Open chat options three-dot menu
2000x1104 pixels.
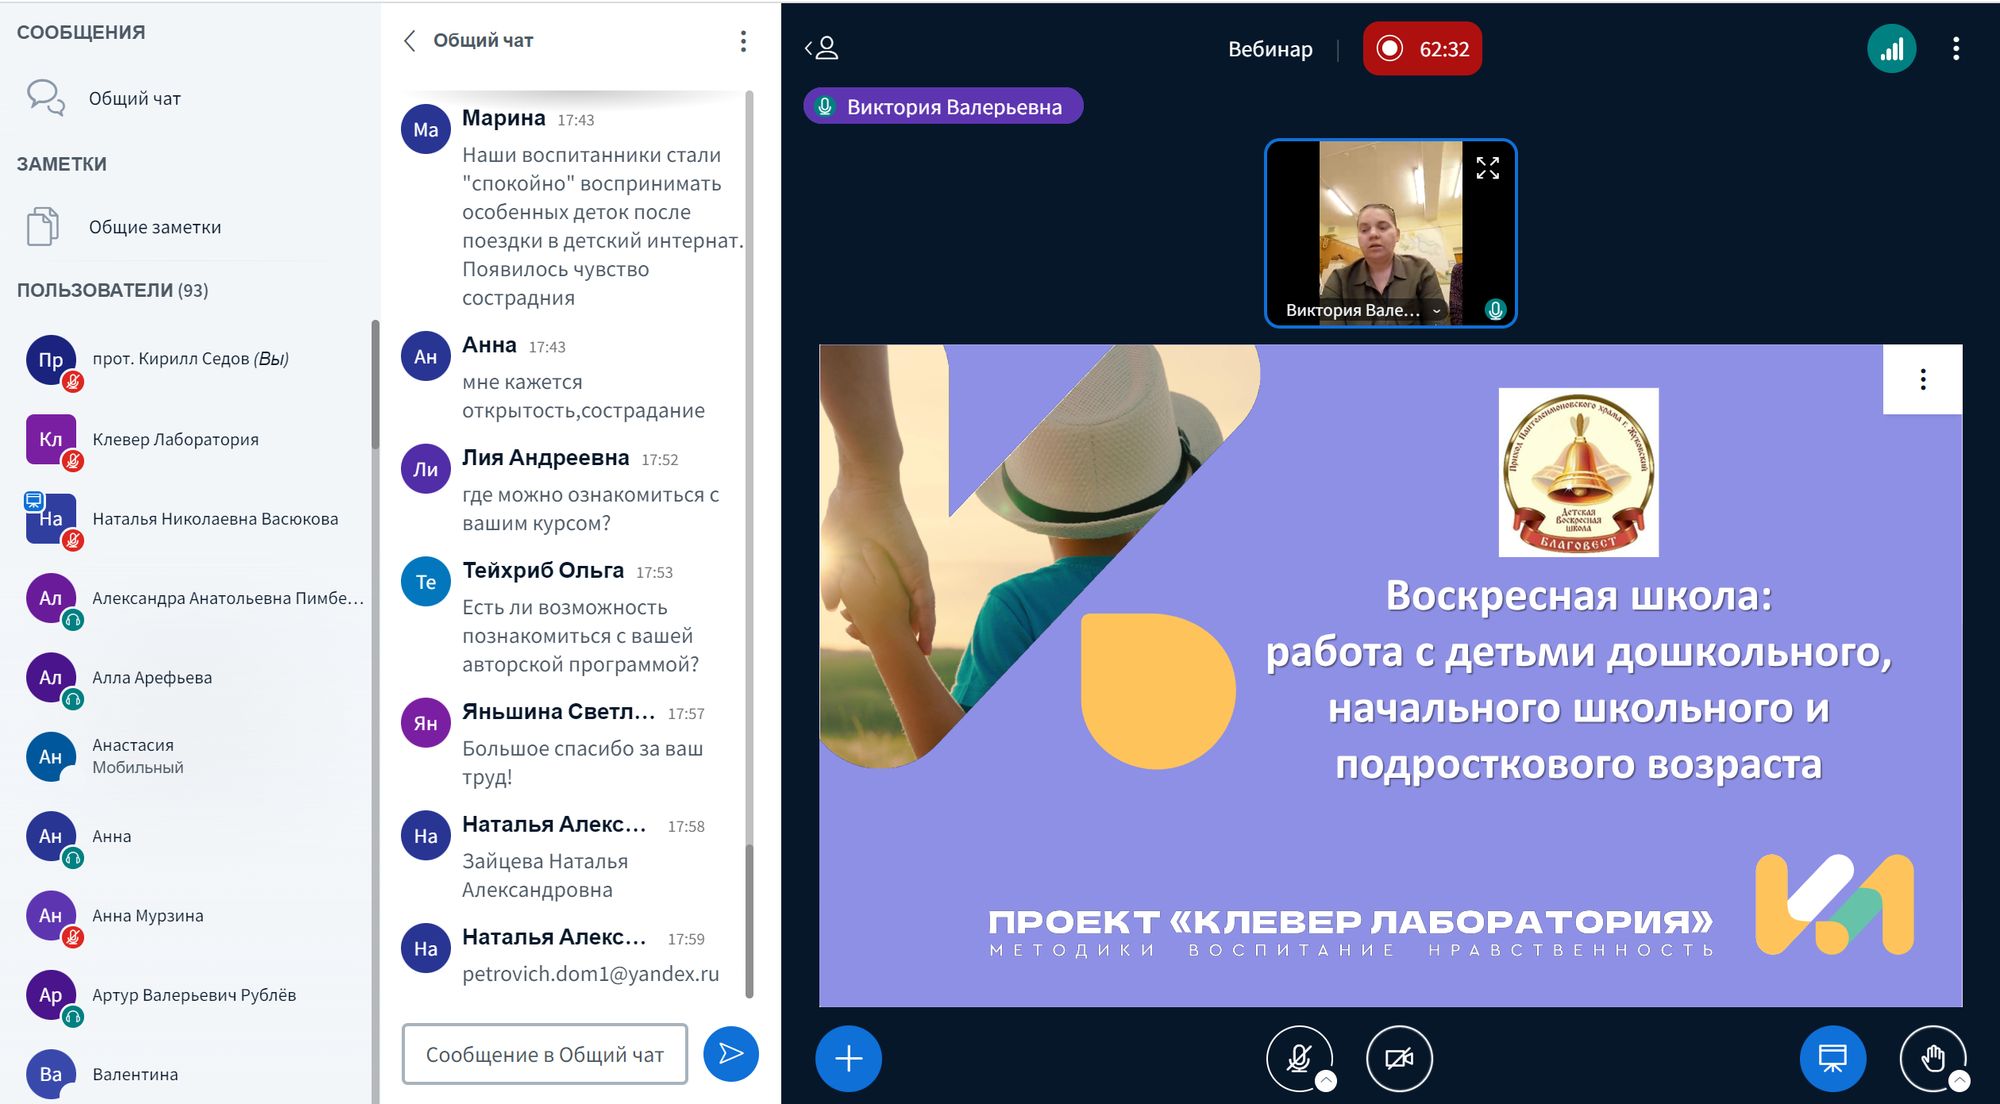click(x=742, y=41)
